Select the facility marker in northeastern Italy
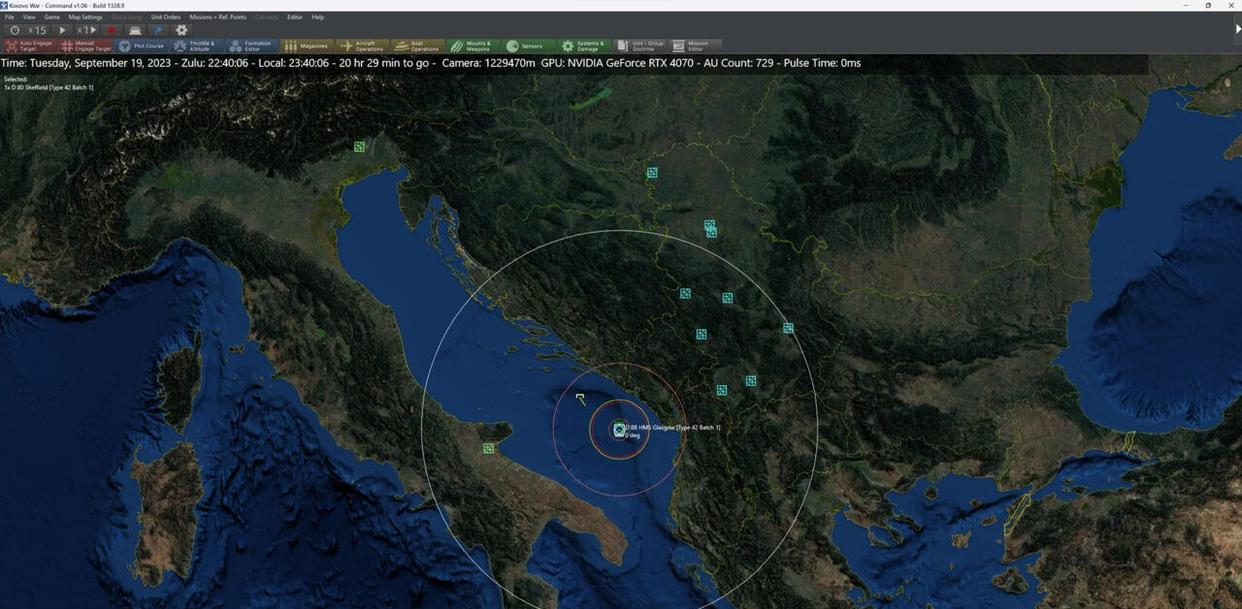 click(359, 147)
